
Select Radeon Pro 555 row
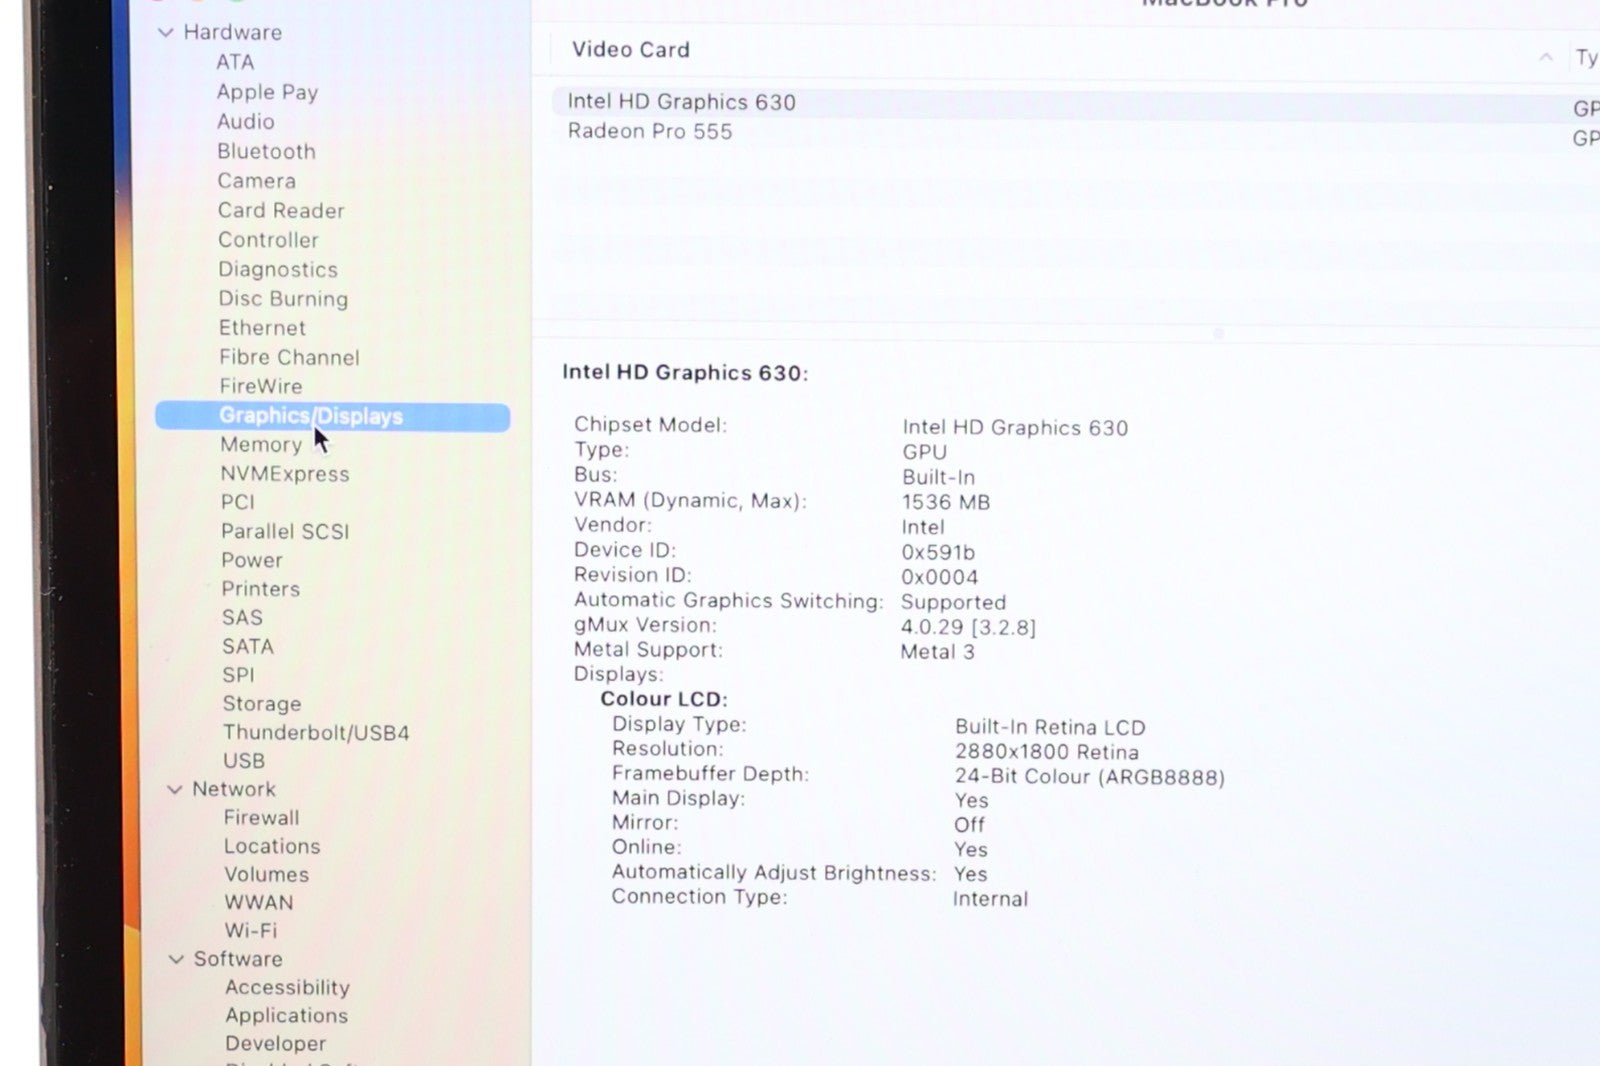click(649, 132)
